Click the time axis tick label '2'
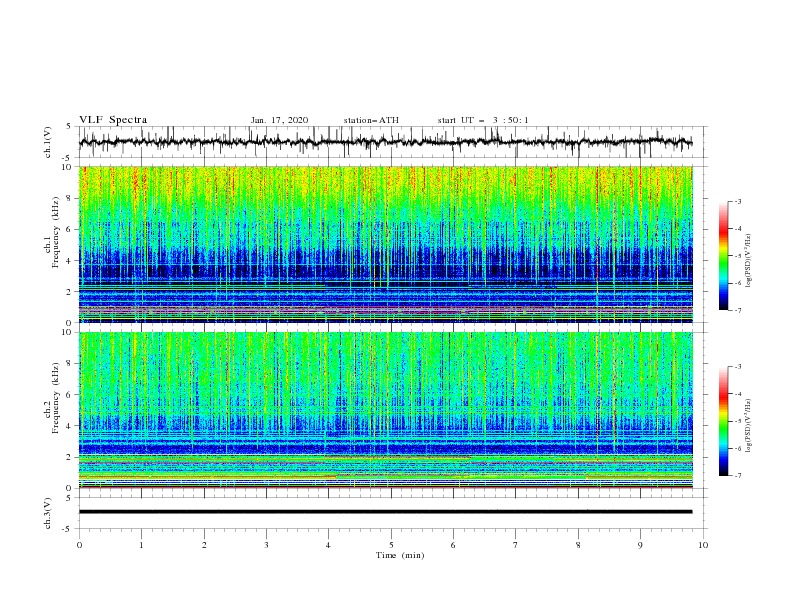Screen dimensions: 792x612 pyautogui.click(x=204, y=545)
